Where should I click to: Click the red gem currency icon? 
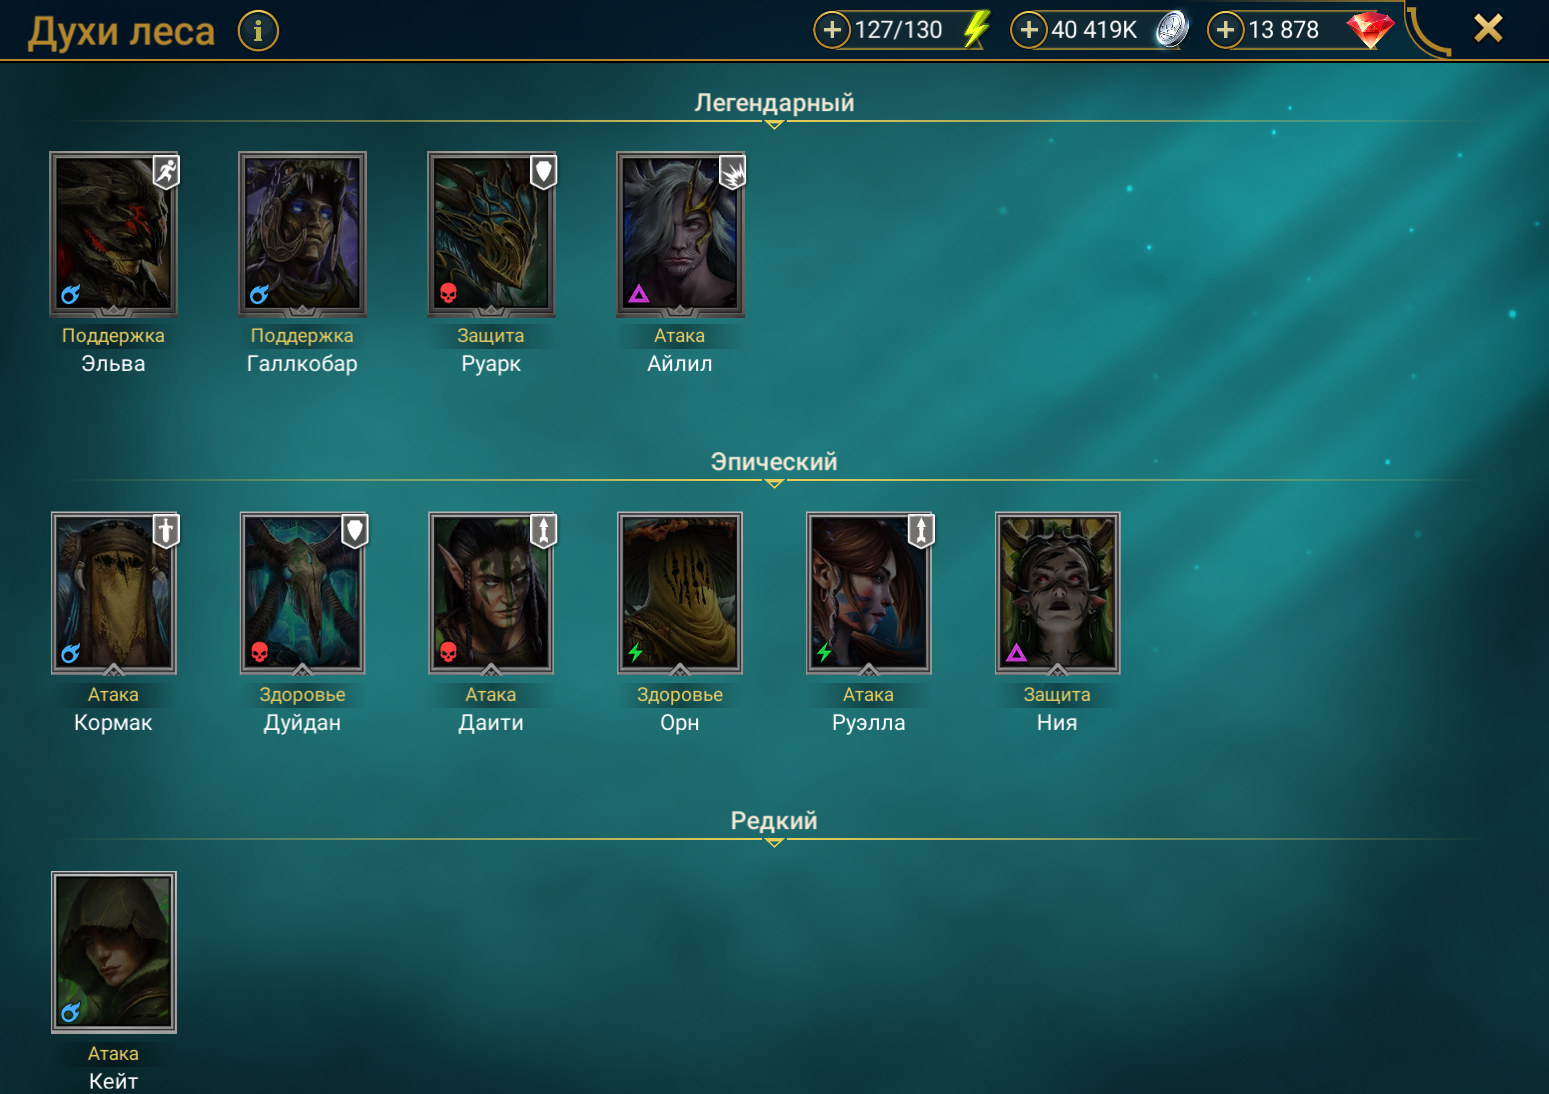(1370, 29)
